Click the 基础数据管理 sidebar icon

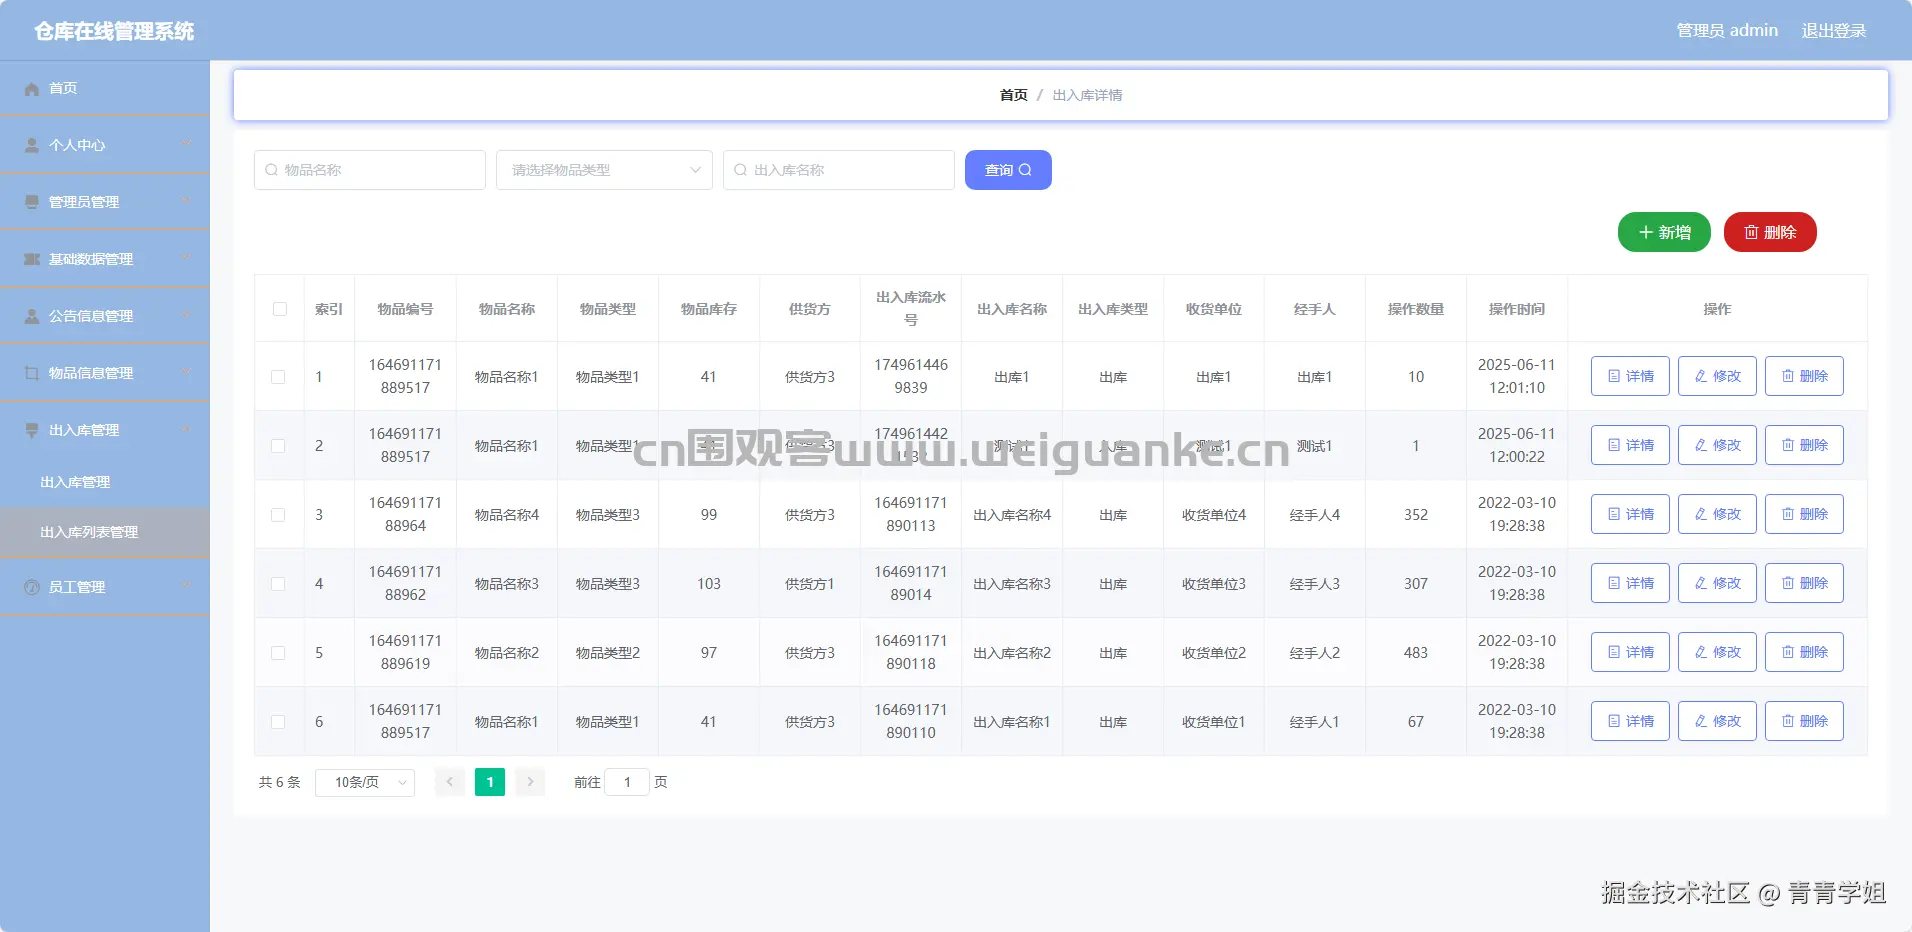coord(32,260)
